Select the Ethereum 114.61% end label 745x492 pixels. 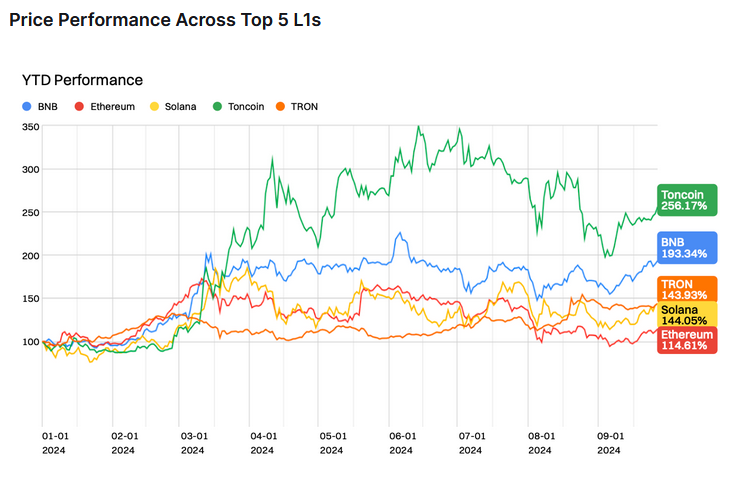click(687, 340)
